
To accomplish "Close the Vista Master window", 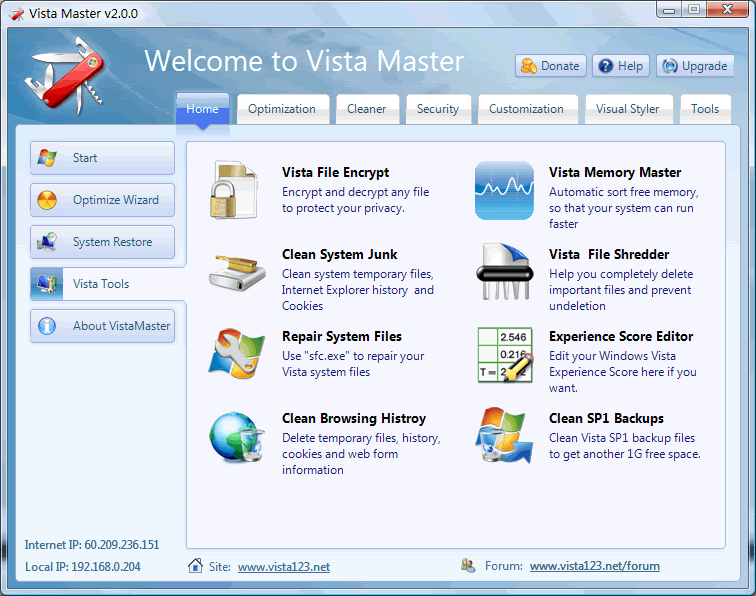I will point(728,10).
